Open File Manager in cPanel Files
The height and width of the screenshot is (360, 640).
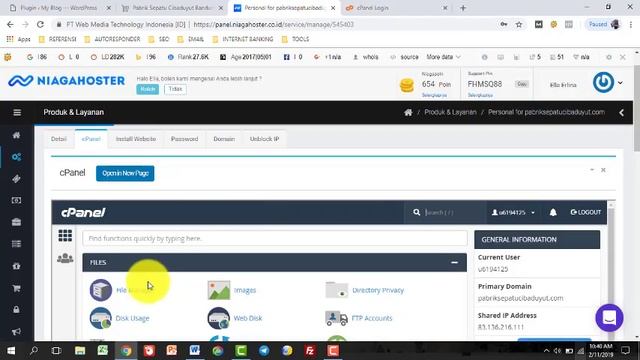pyautogui.click(x=100, y=290)
